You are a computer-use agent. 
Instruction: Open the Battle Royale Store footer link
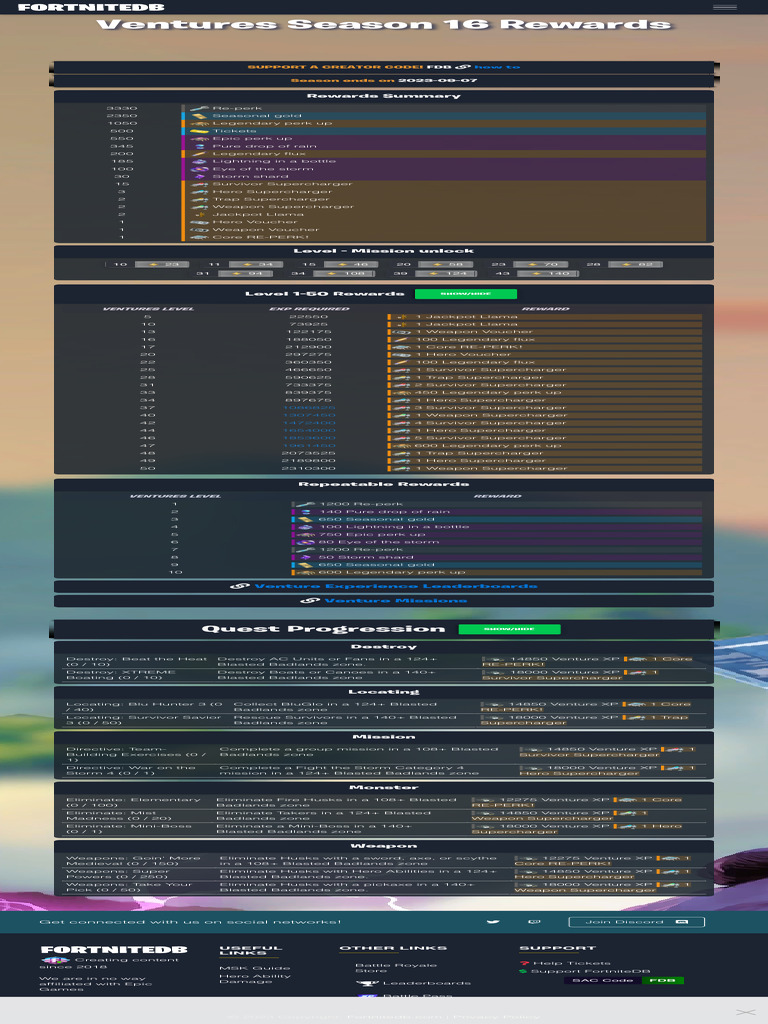(396, 968)
